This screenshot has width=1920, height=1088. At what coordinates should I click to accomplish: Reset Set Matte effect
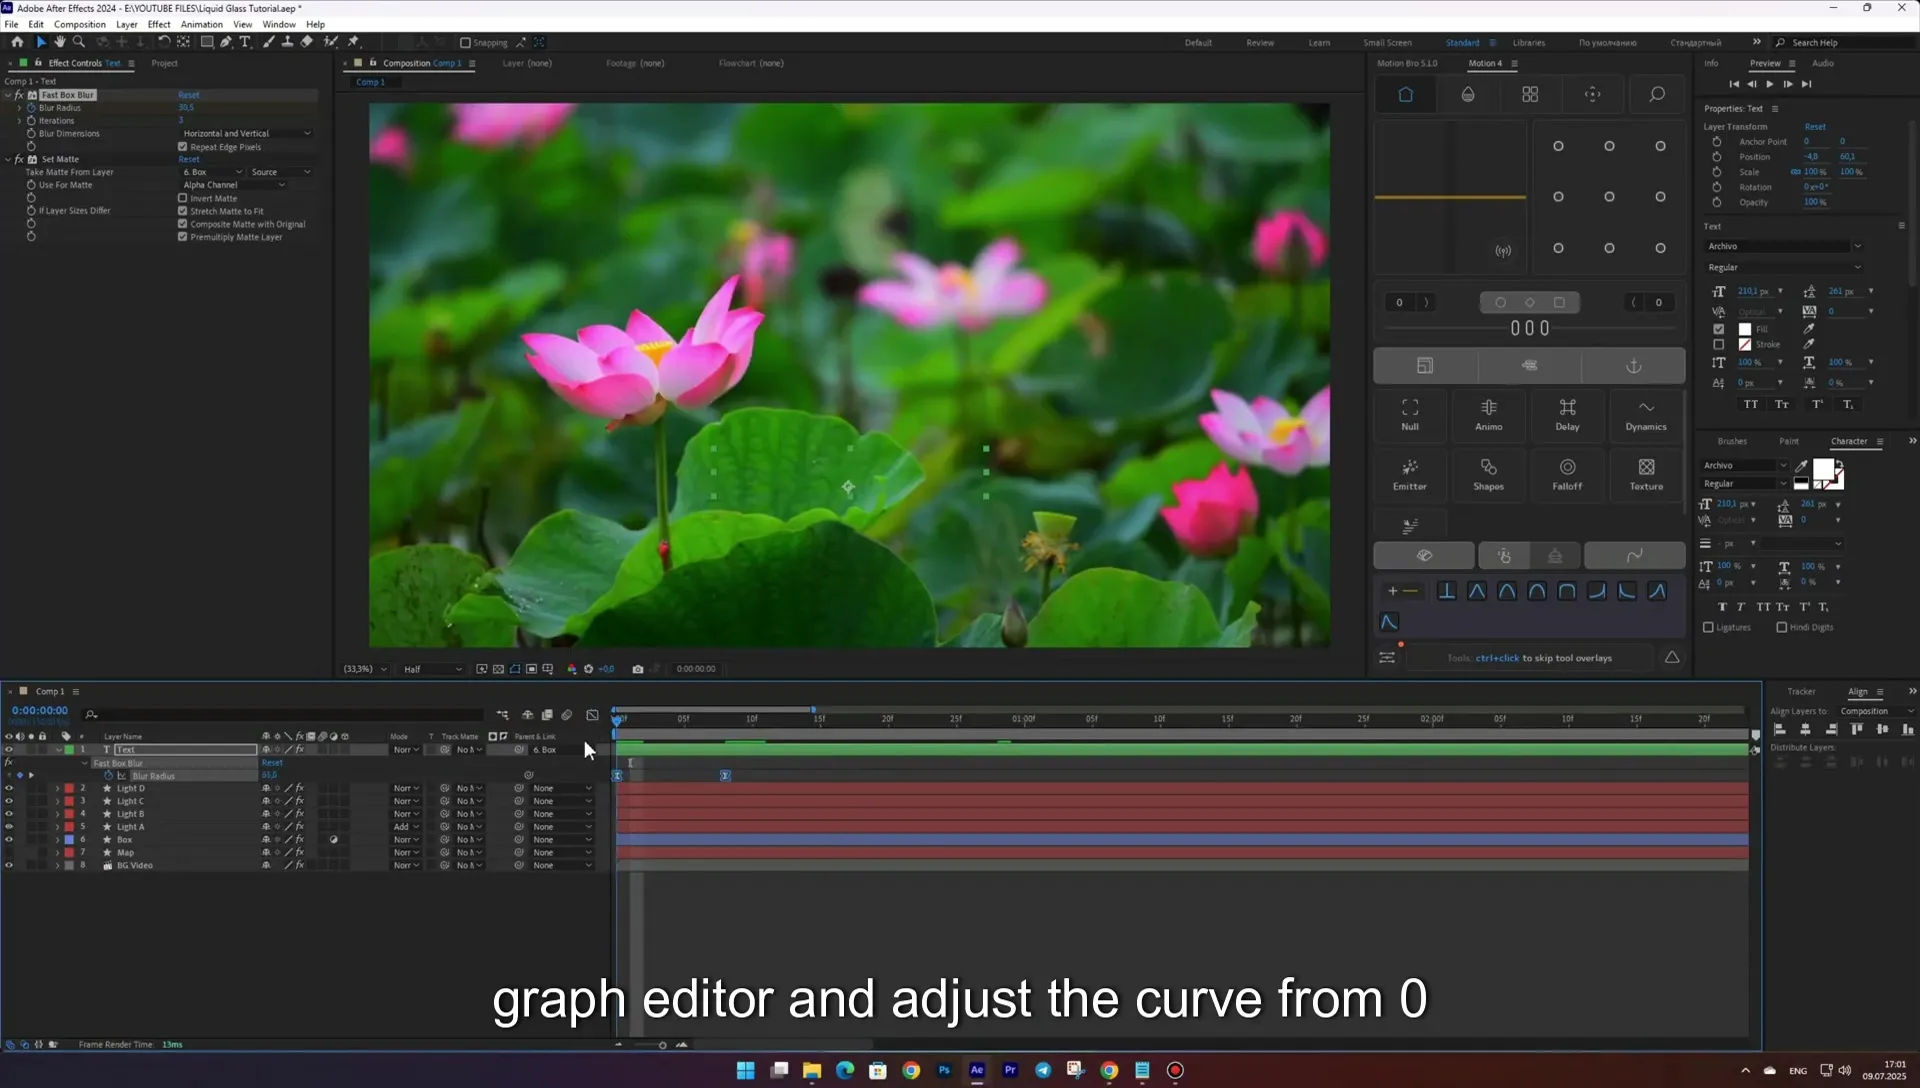click(x=189, y=159)
